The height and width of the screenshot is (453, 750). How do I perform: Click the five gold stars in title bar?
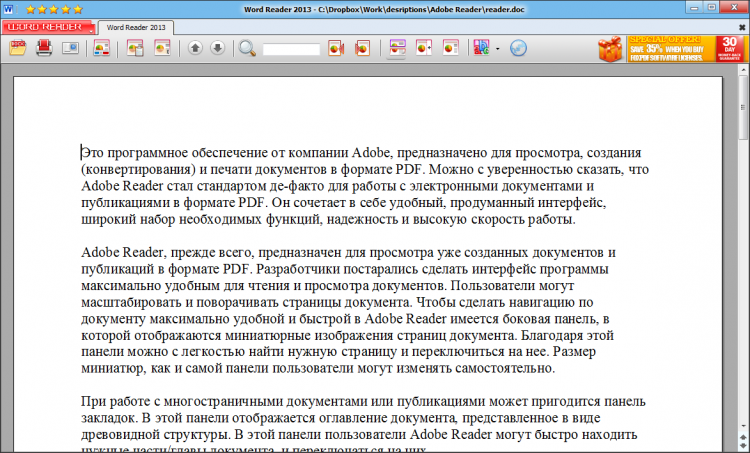tap(55, 9)
